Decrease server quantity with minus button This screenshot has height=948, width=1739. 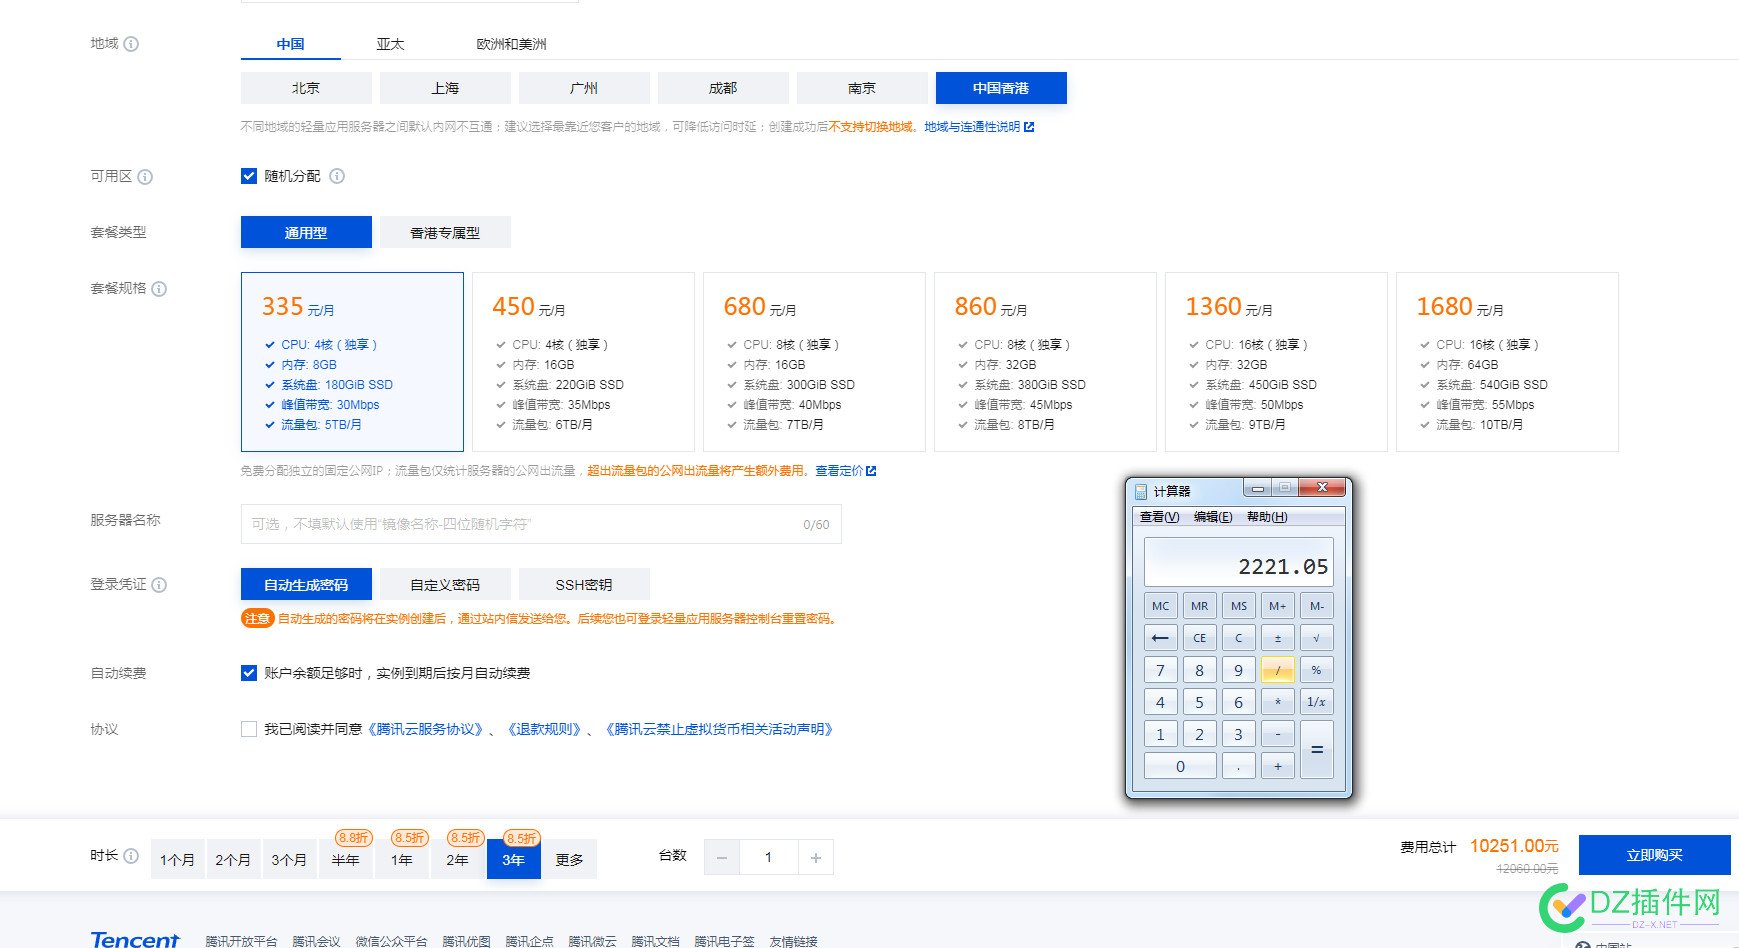pyautogui.click(x=722, y=858)
